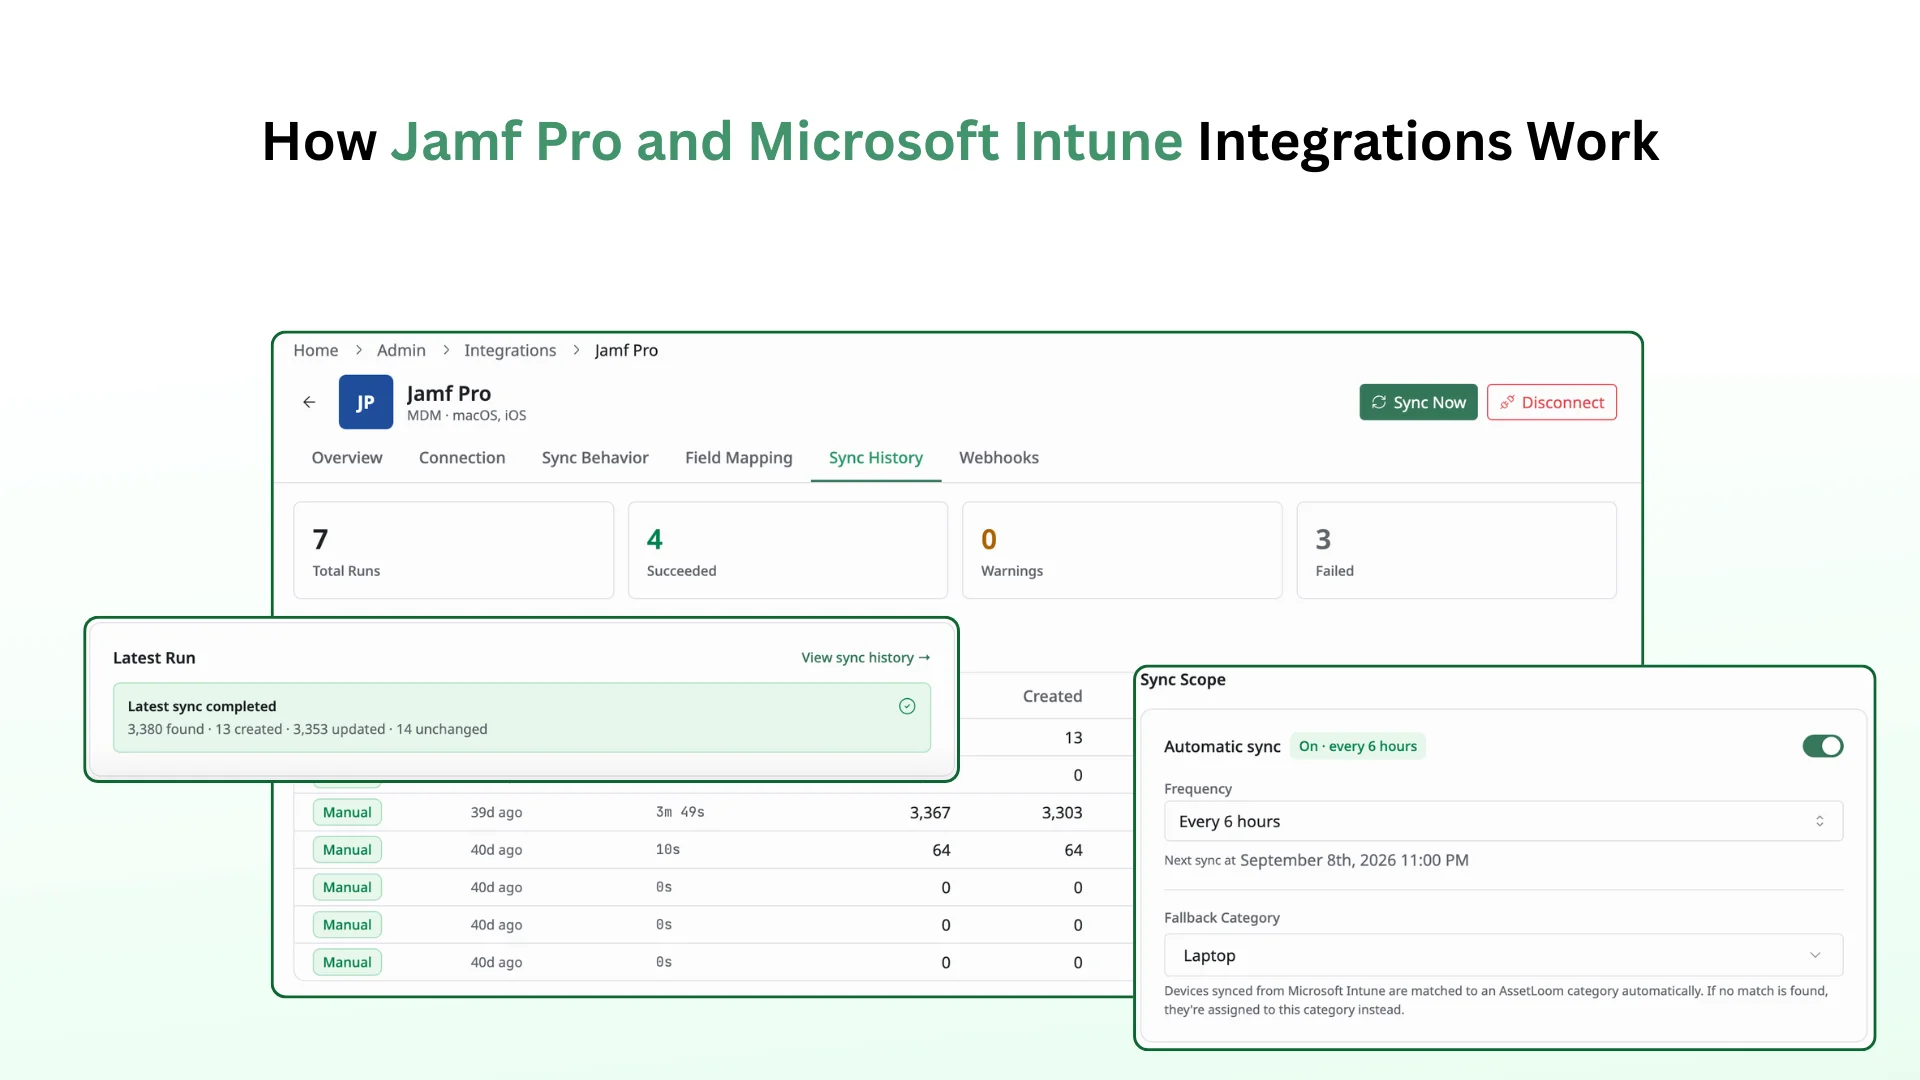Click the Created column header
This screenshot has width=1920, height=1080.
point(1052,696)
